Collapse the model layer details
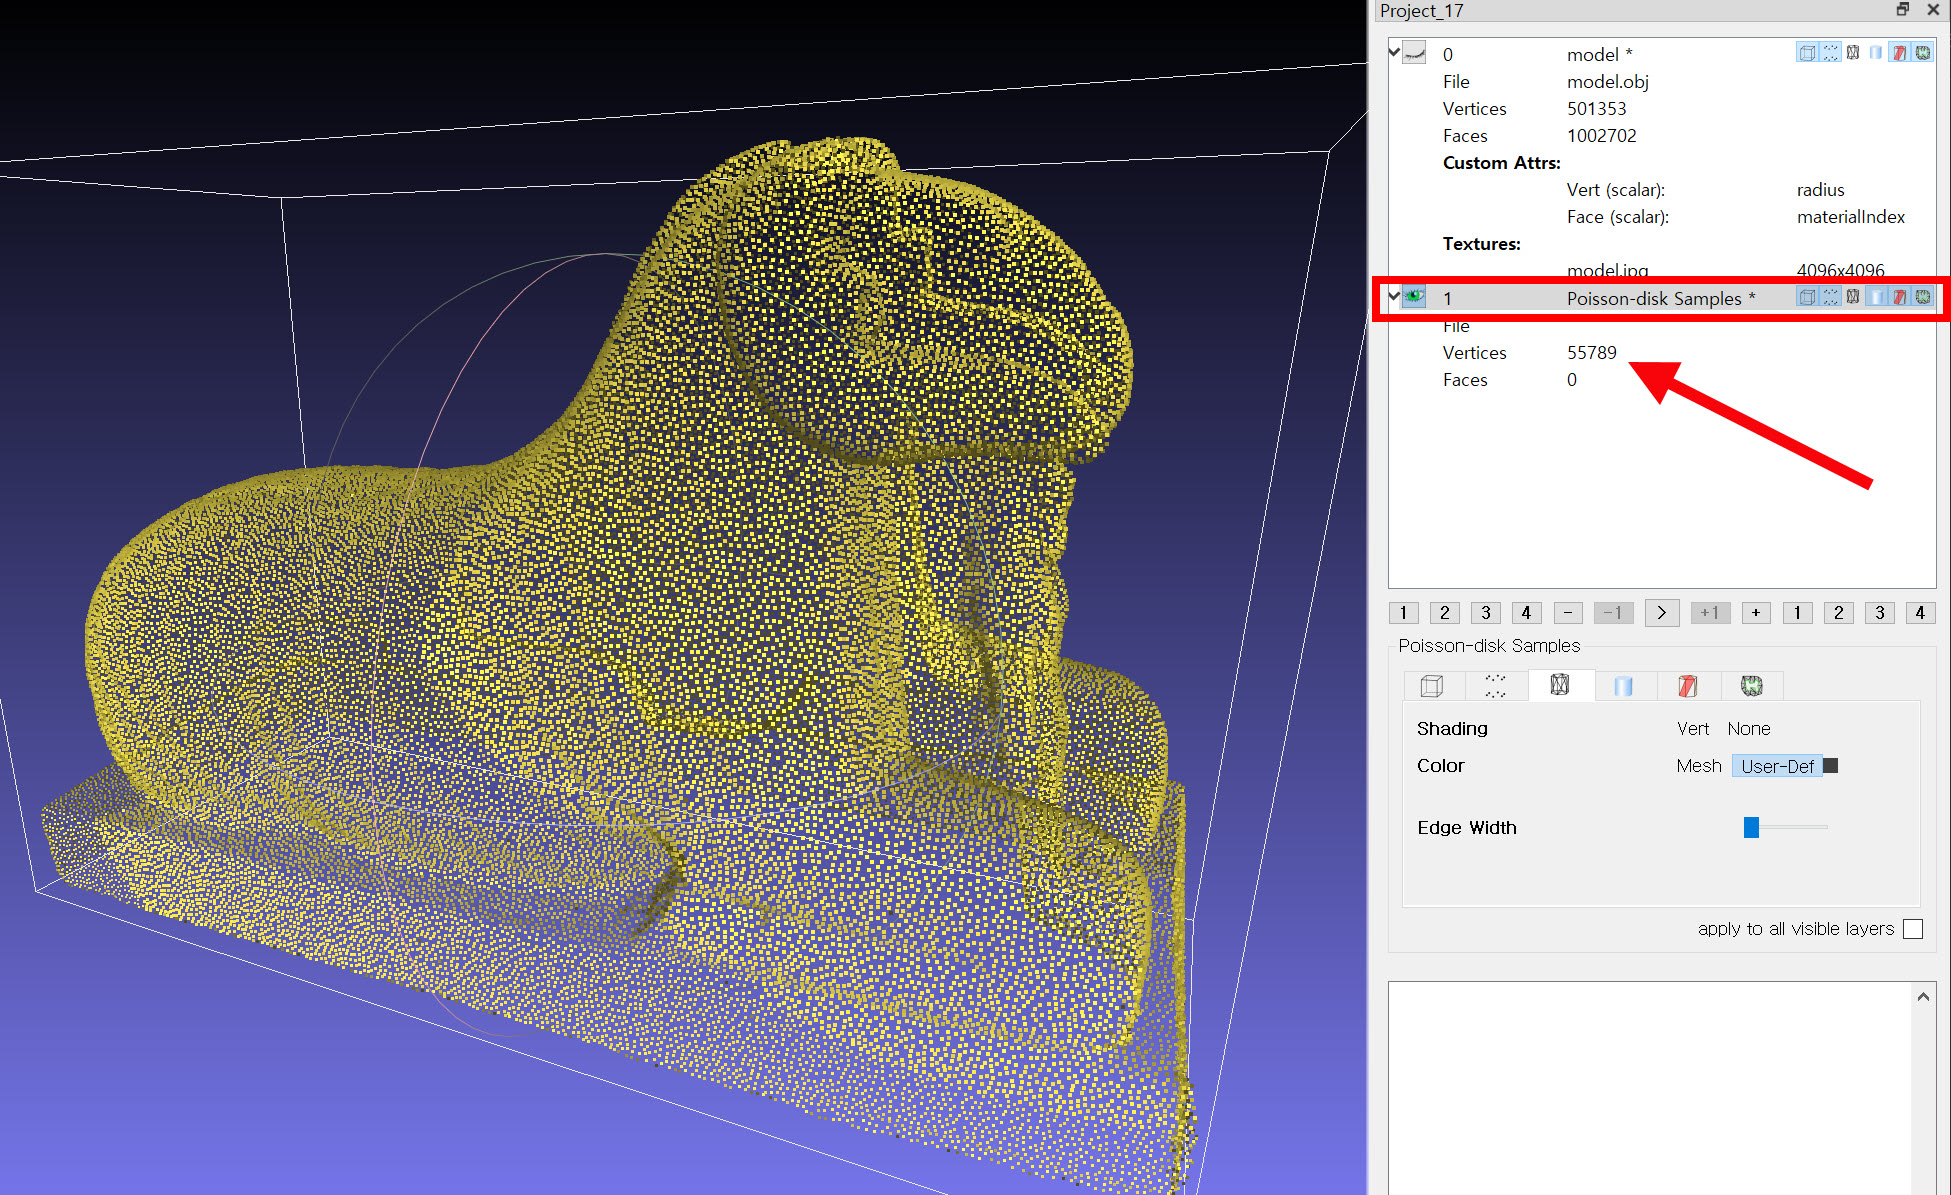Screen dimensions: 1951x1195 [x=1394, y=52]
